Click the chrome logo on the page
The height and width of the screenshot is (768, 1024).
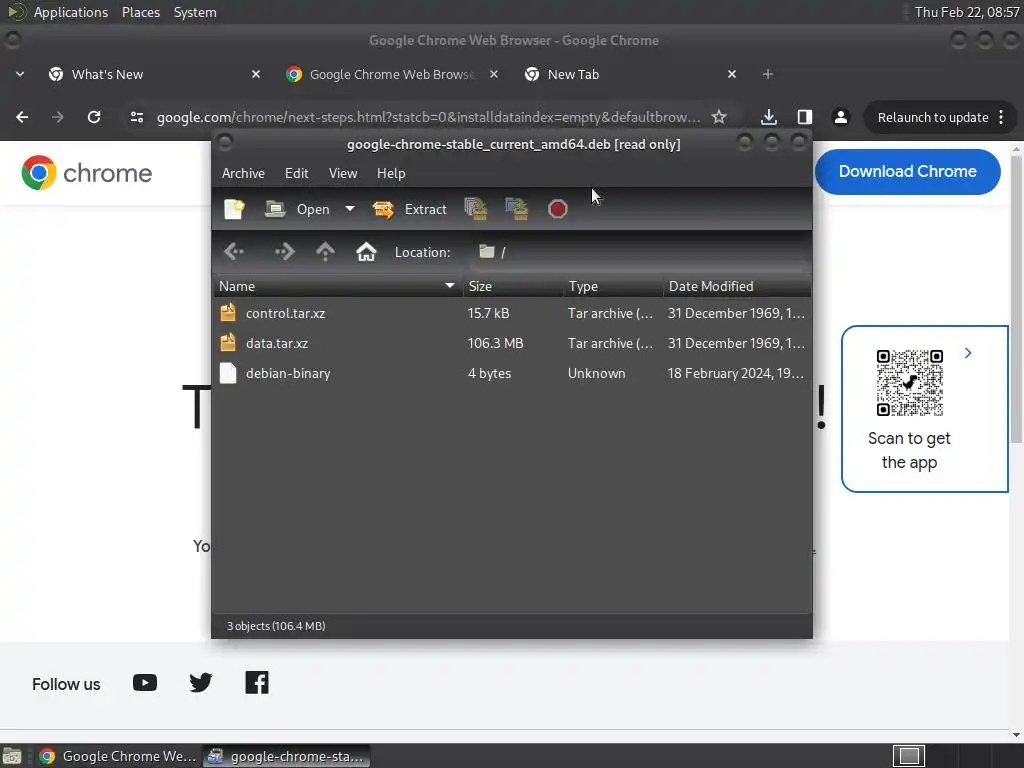(86, 173)
